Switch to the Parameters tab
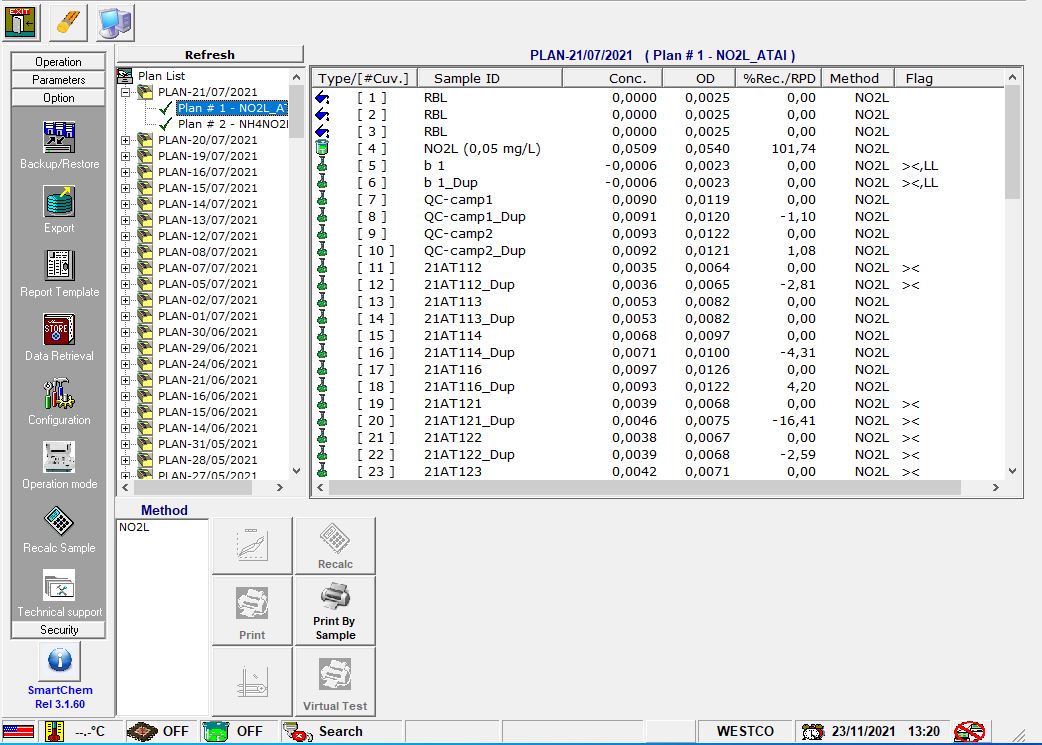The image size is (1042, 745). coord(58,79)
